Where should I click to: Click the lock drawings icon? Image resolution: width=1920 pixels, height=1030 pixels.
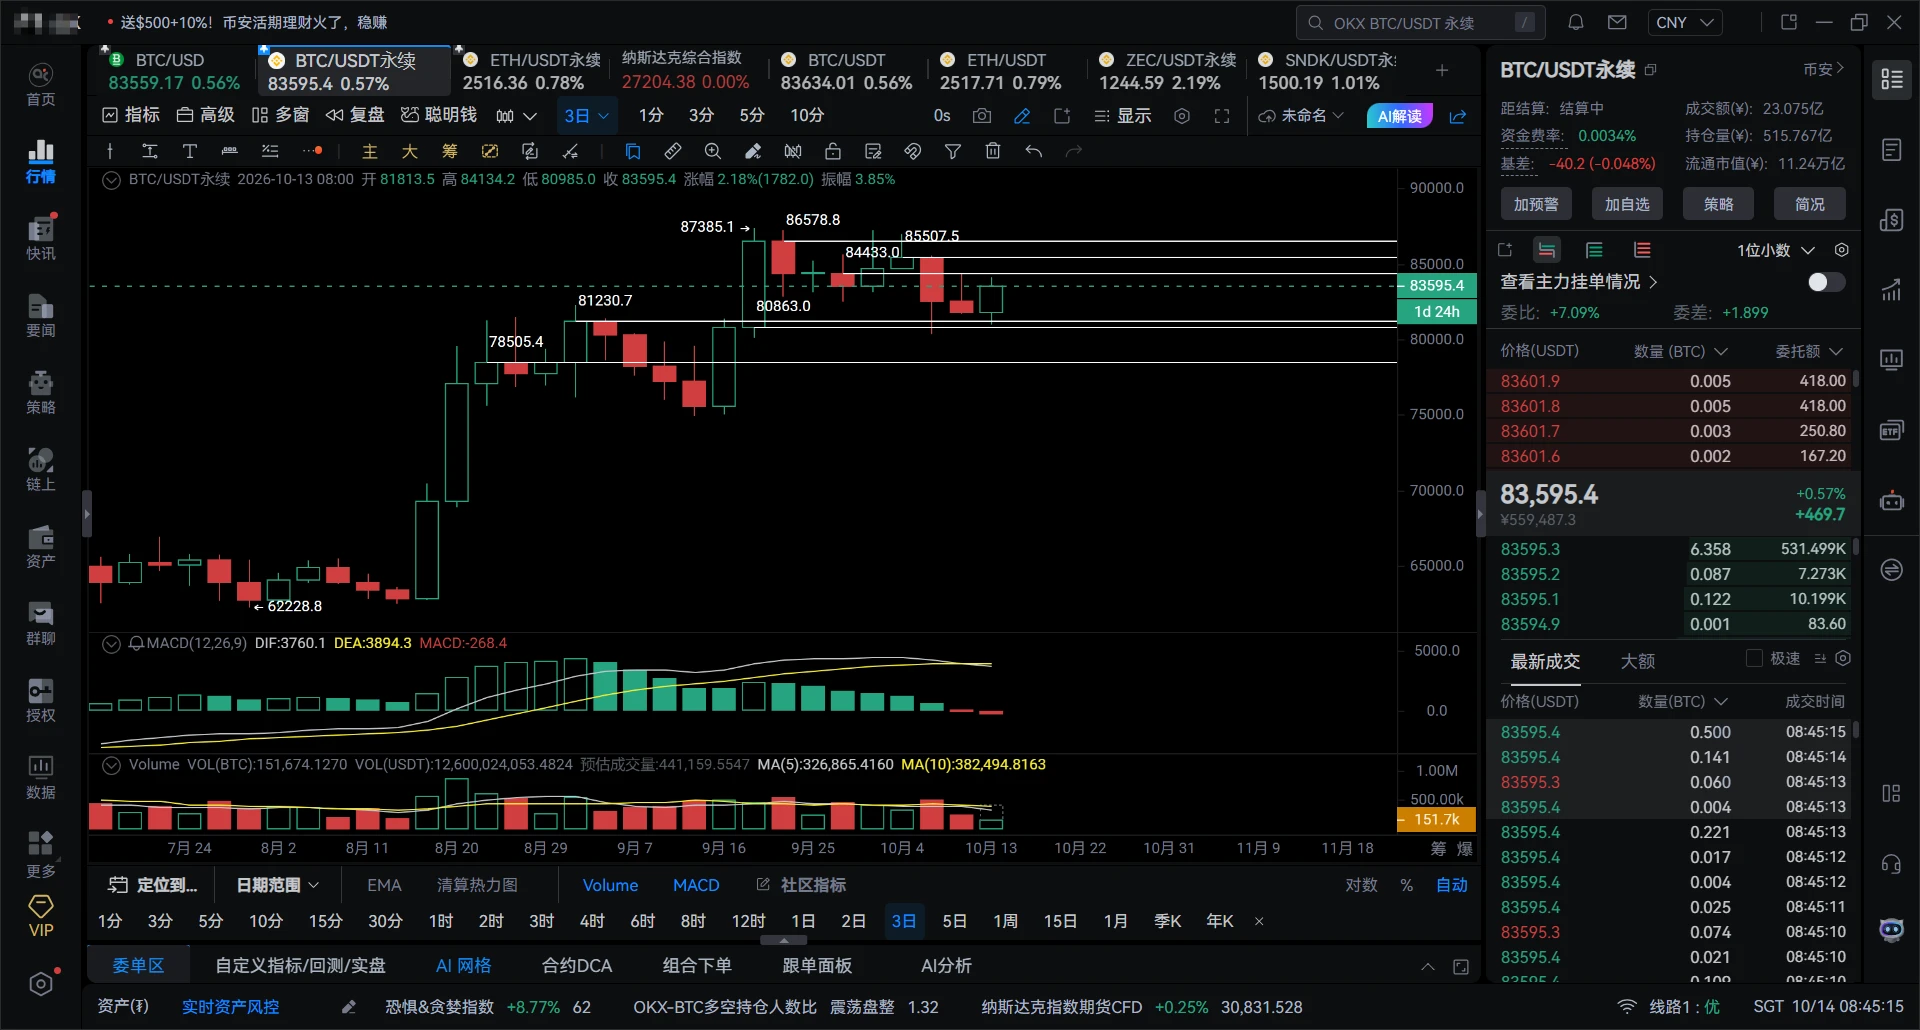[x=832, y=151]
